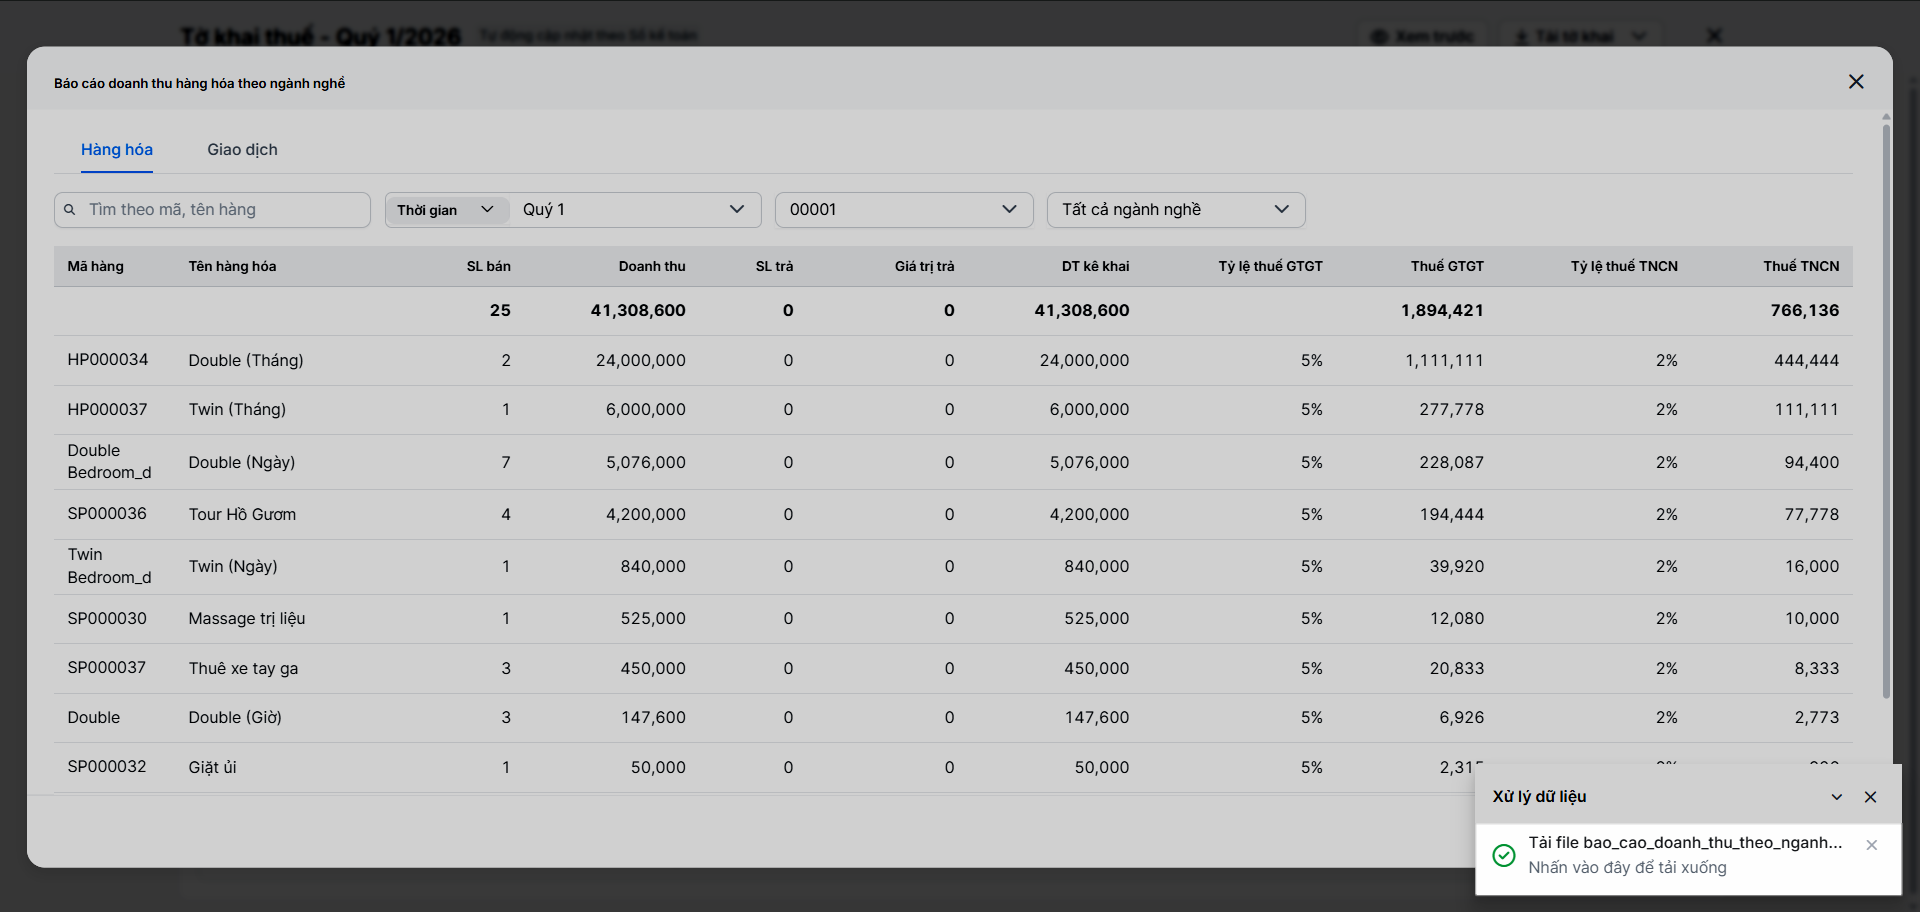Collapse the Xử lý dữ liệu panel

point(1837,797)
